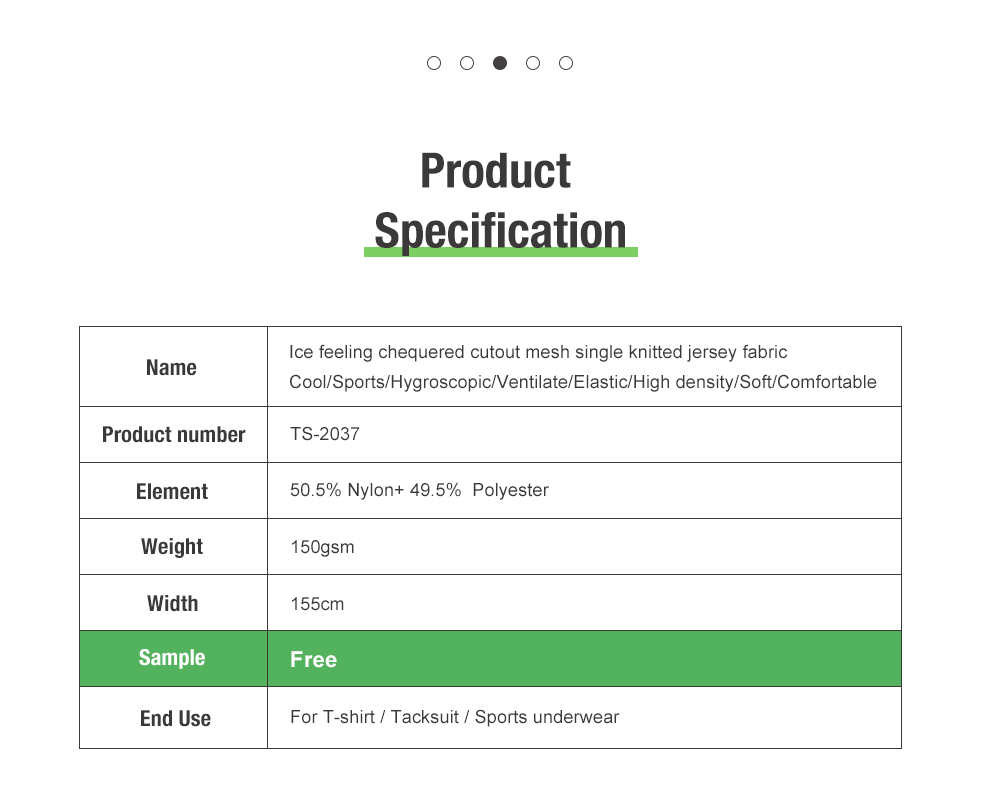The width and height of the screenshot is (1000, 807).
Task: Click the Free sample text
Action: coord(313,660)
